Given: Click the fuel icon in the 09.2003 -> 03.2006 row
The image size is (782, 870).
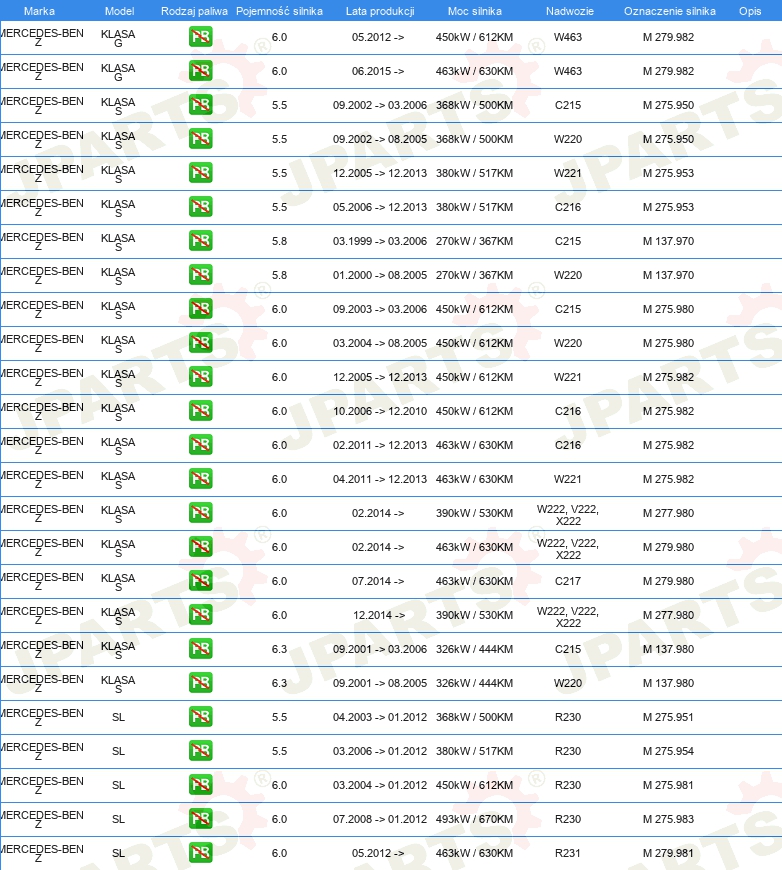Looking at the screenshot, I should [x=200, y=309].
